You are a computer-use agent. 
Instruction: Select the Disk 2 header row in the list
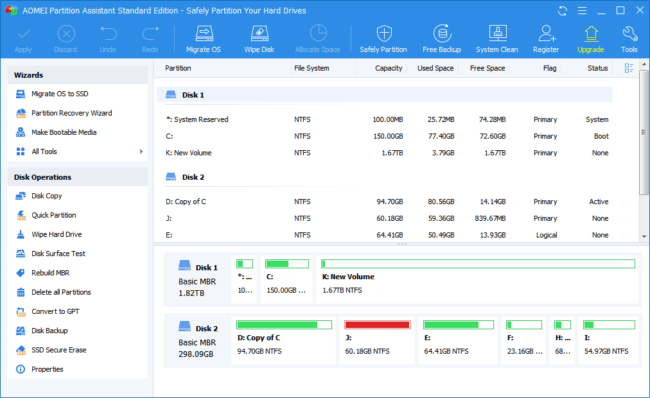384,177
